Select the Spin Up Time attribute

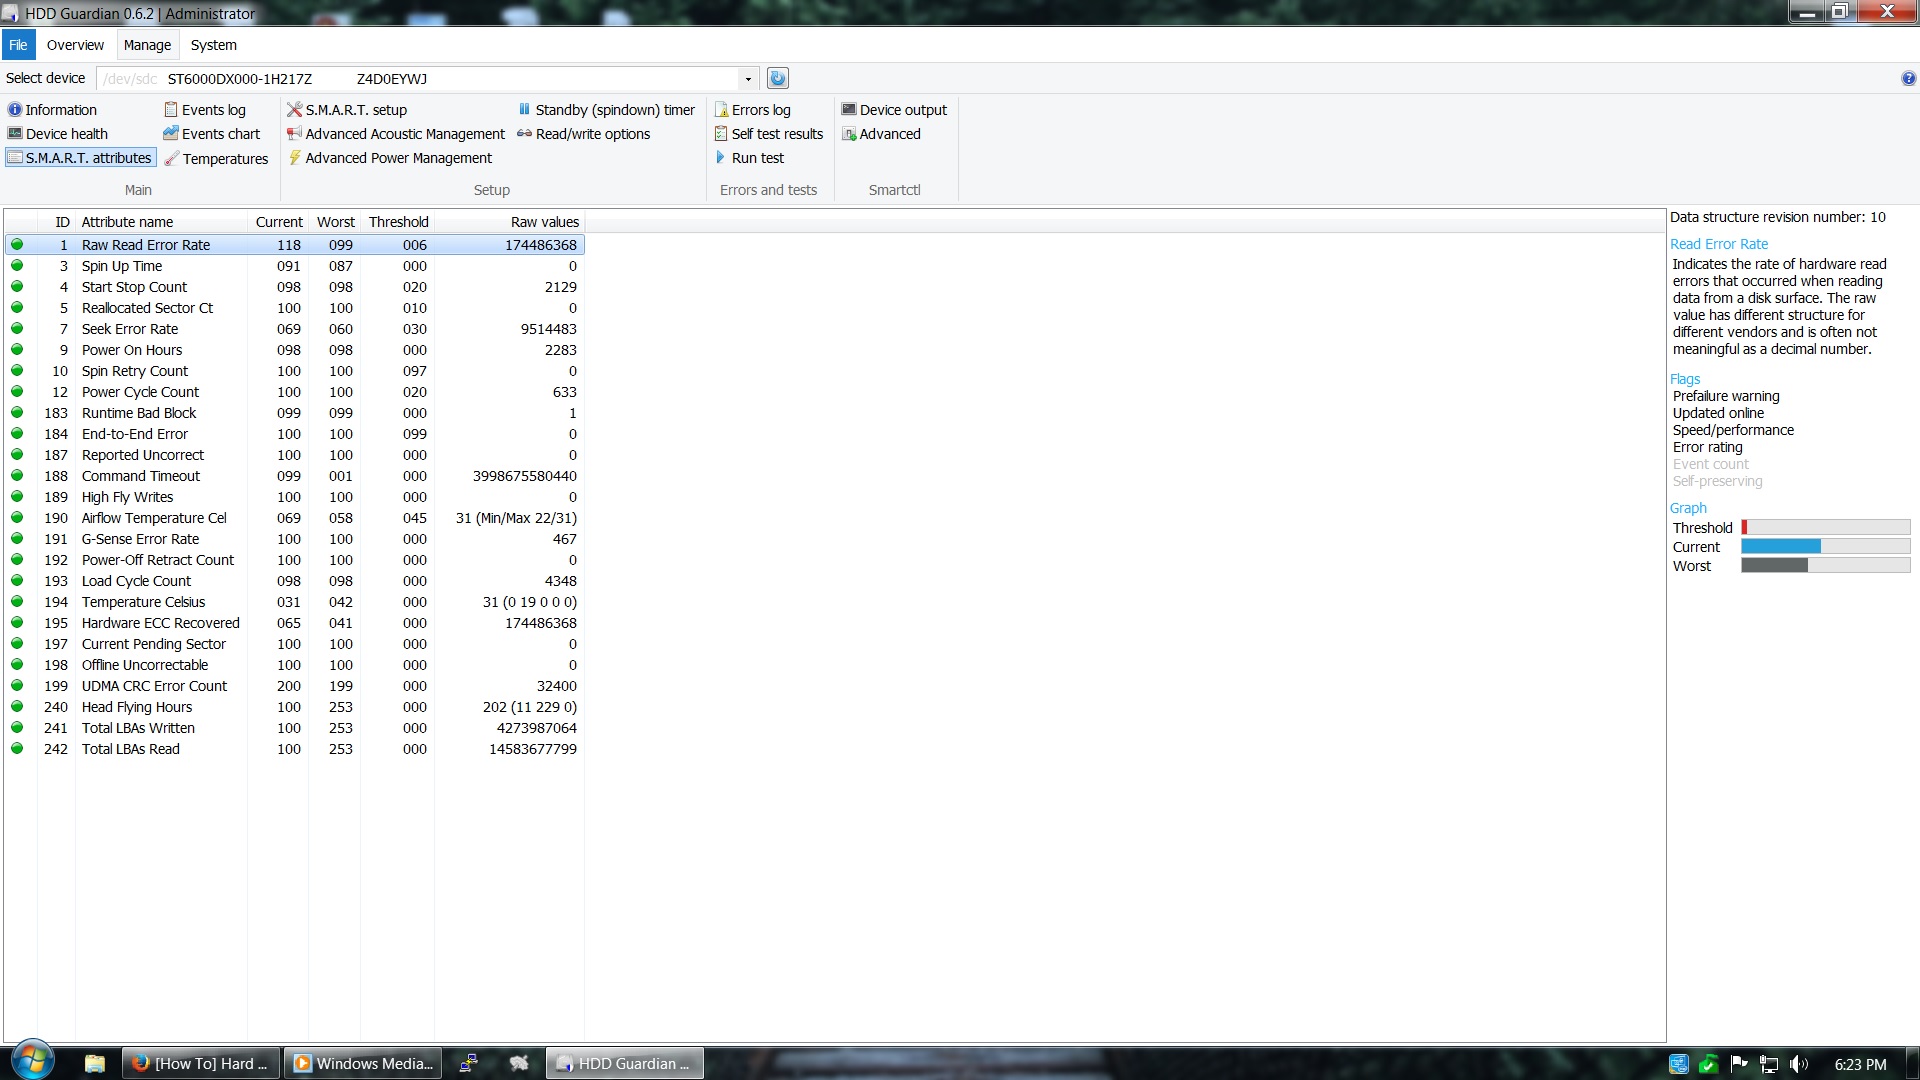click(x=295, y=266)
